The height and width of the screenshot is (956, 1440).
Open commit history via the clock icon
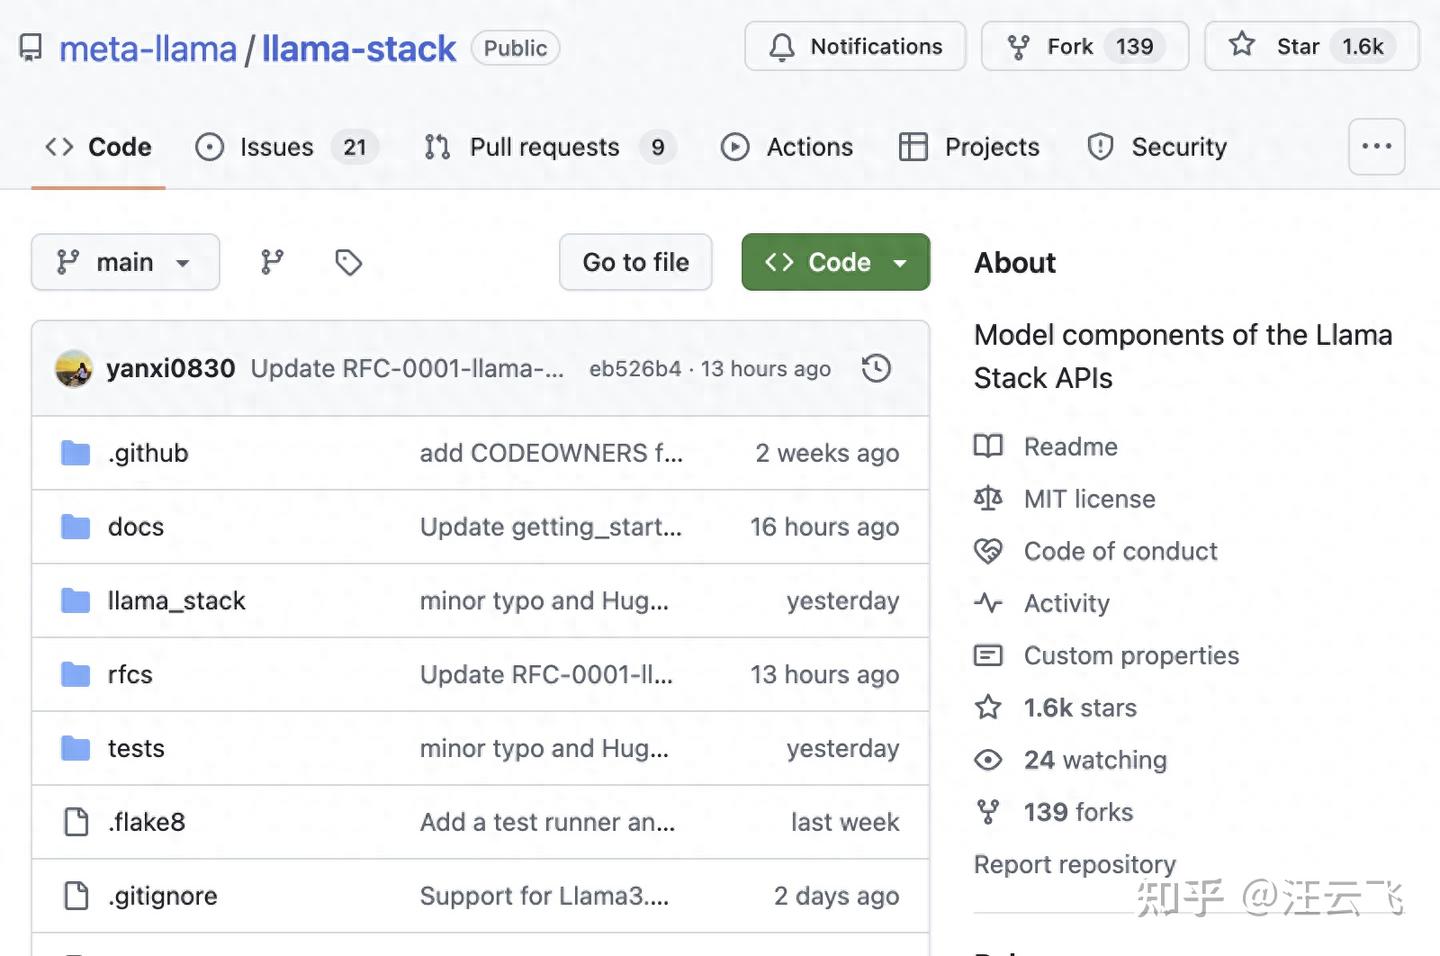pos(876,368)
